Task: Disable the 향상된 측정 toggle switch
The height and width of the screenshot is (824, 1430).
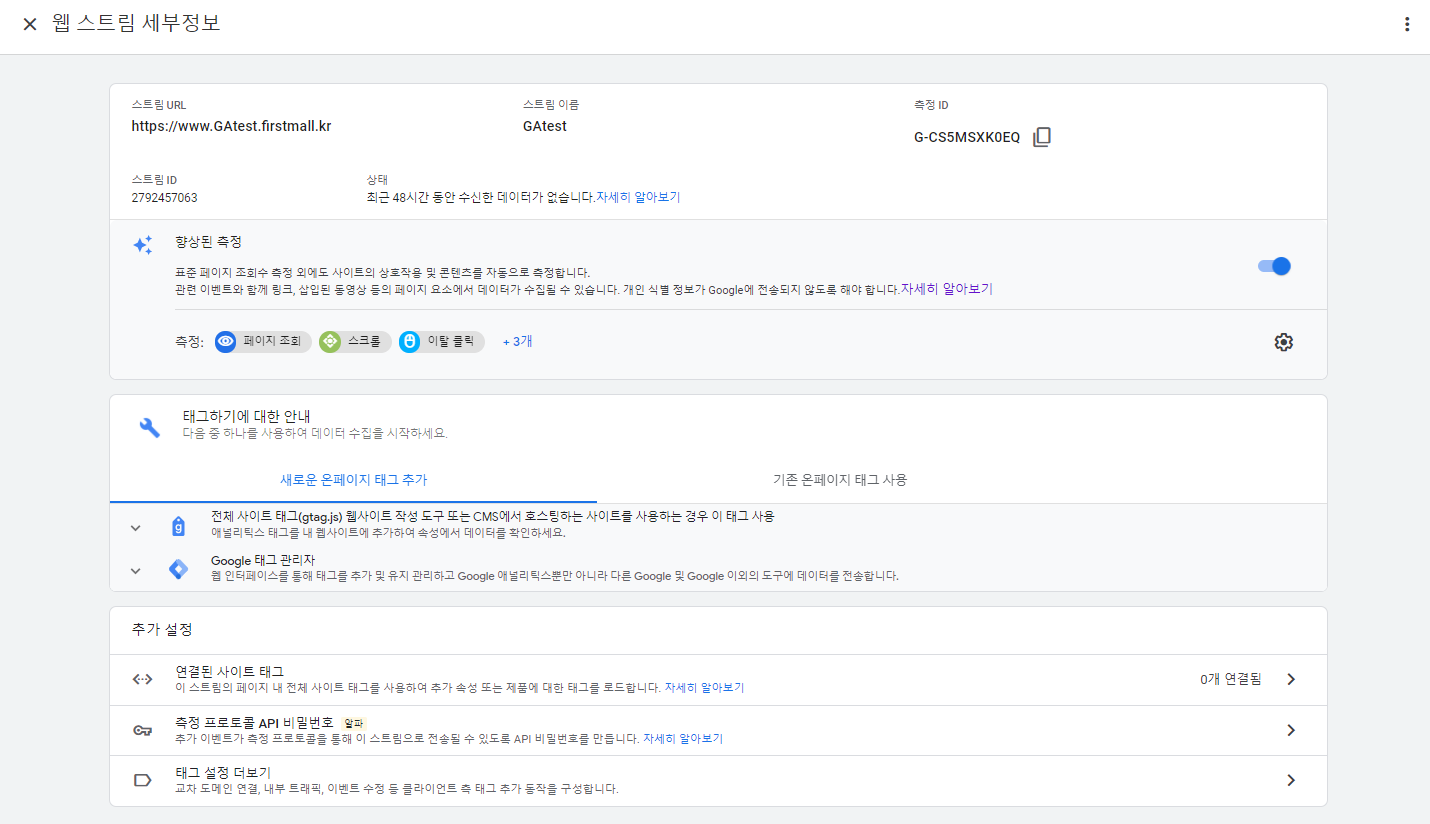Action: pos(1274,266)
